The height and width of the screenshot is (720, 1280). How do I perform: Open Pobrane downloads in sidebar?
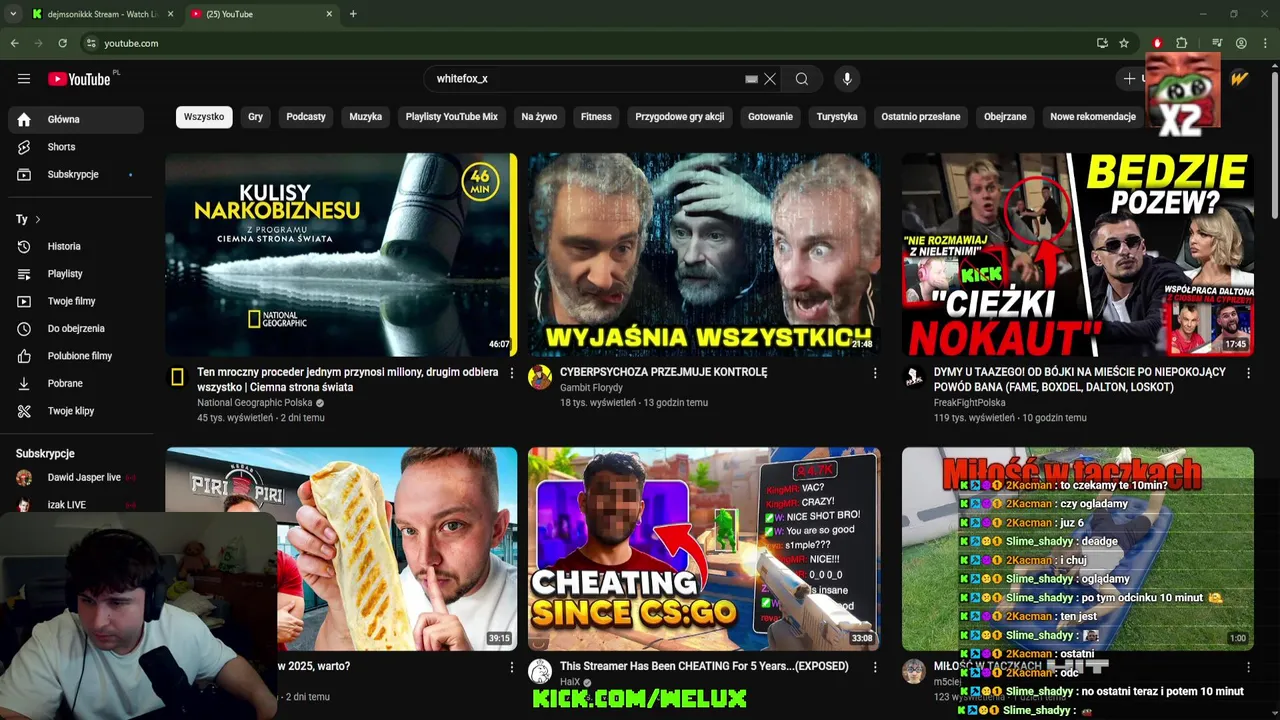click(x=76, y=383)
